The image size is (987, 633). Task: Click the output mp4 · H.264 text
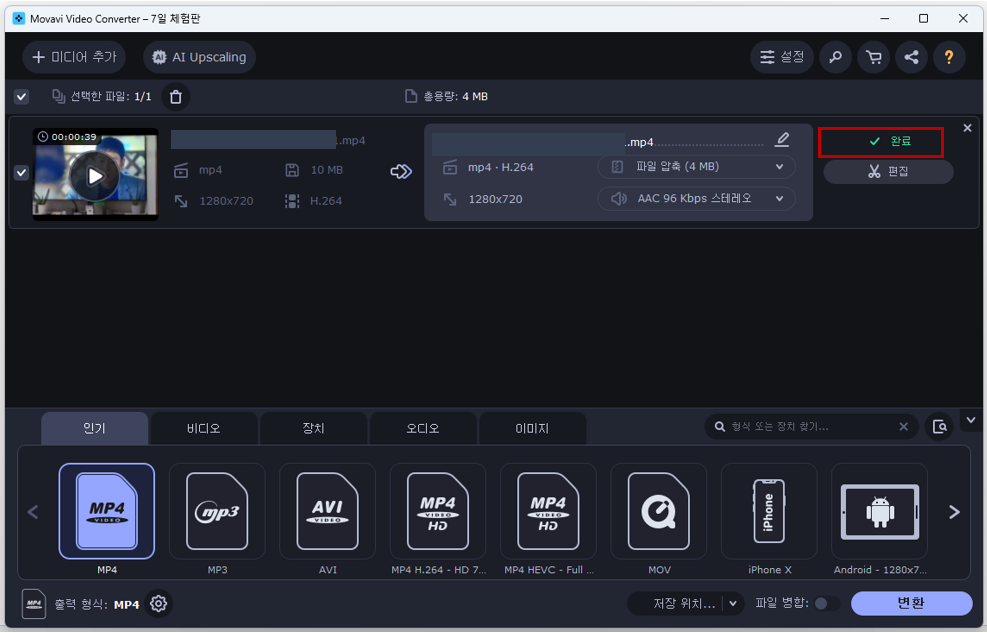click(x=500, y=168)
